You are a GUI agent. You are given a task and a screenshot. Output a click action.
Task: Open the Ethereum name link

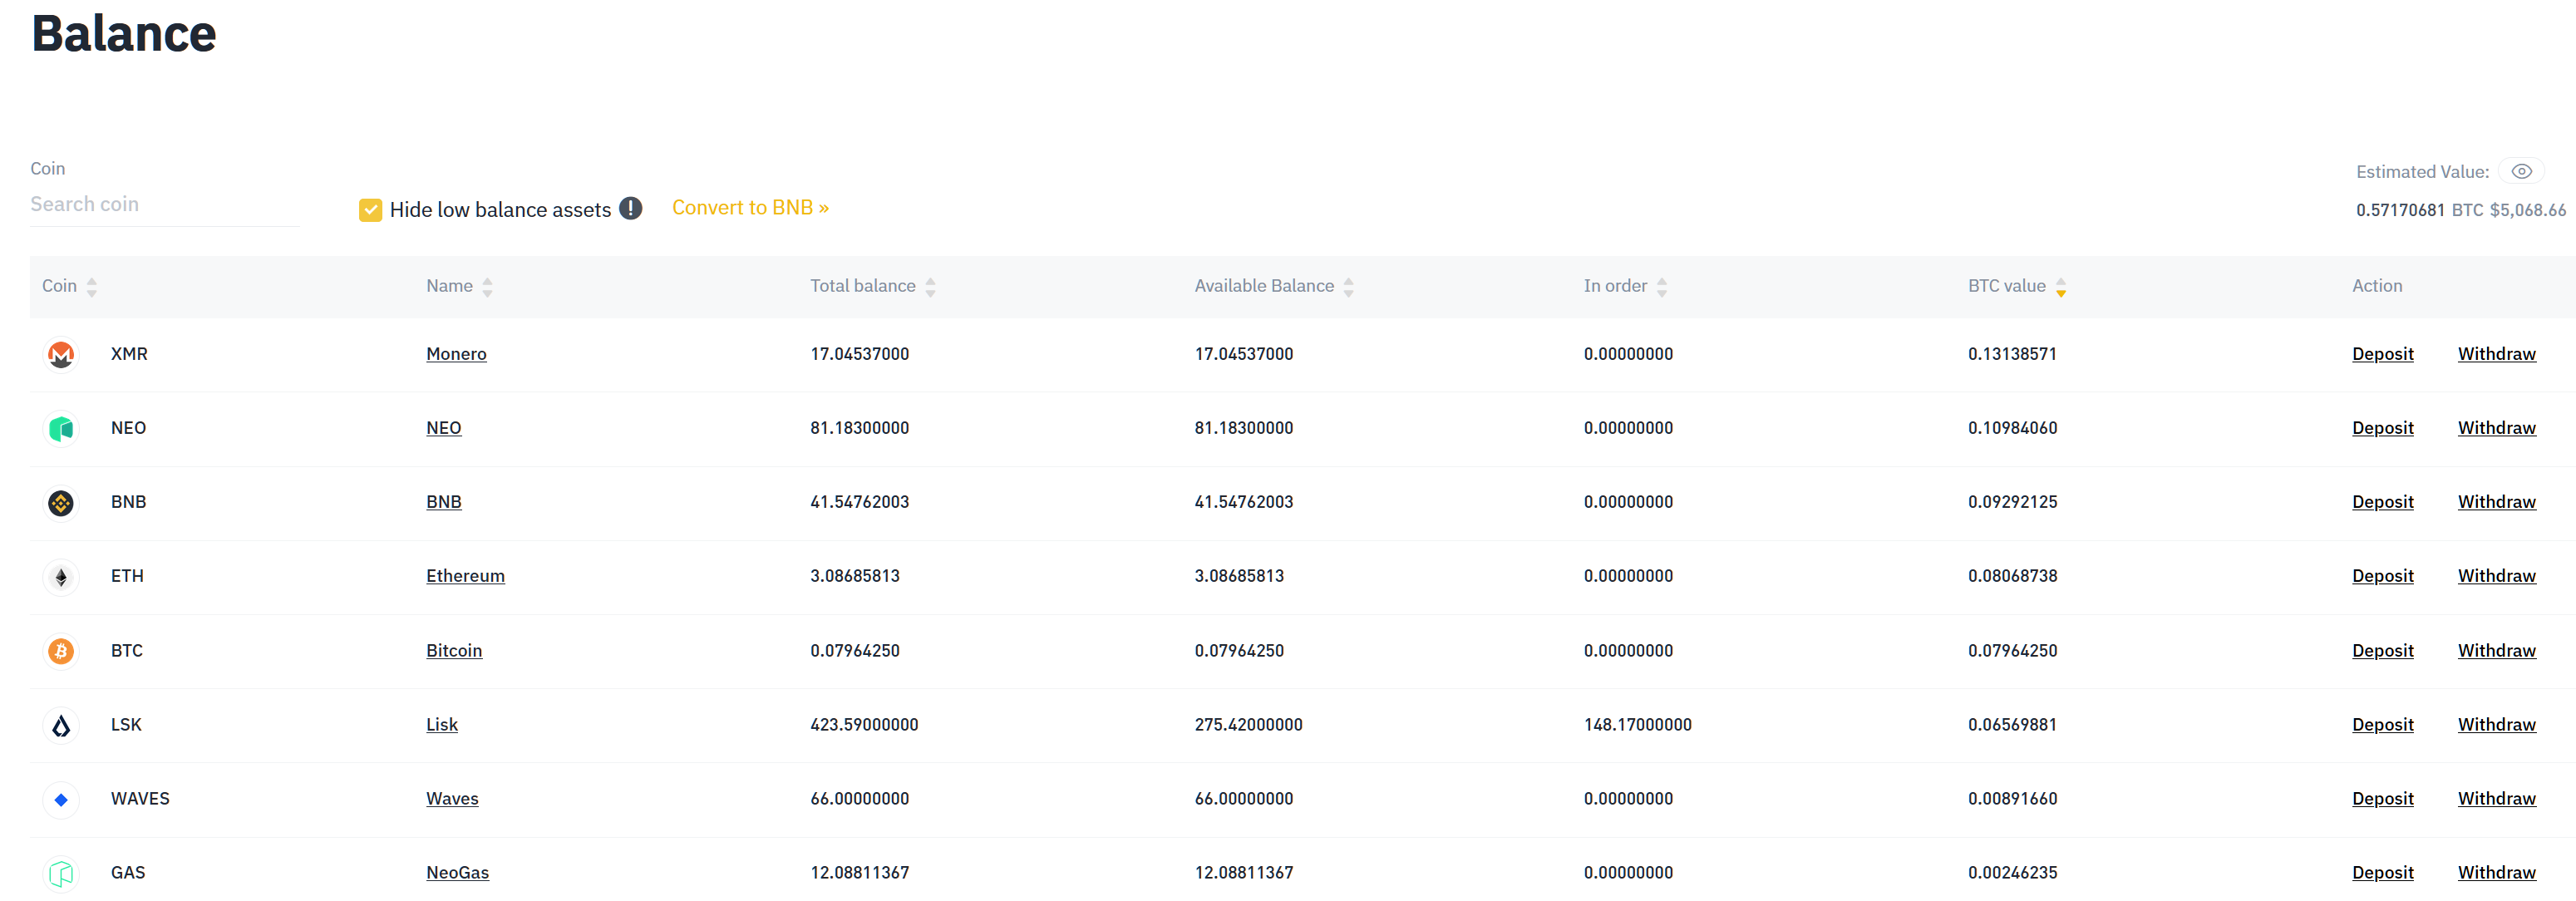coord(465,575)
